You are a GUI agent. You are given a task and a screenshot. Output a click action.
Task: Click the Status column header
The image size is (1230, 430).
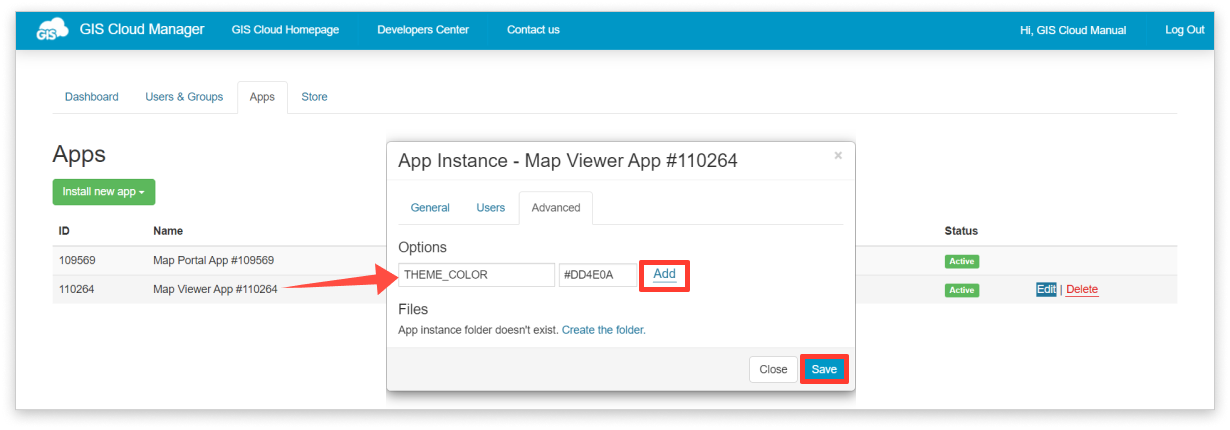coord(961,231)
